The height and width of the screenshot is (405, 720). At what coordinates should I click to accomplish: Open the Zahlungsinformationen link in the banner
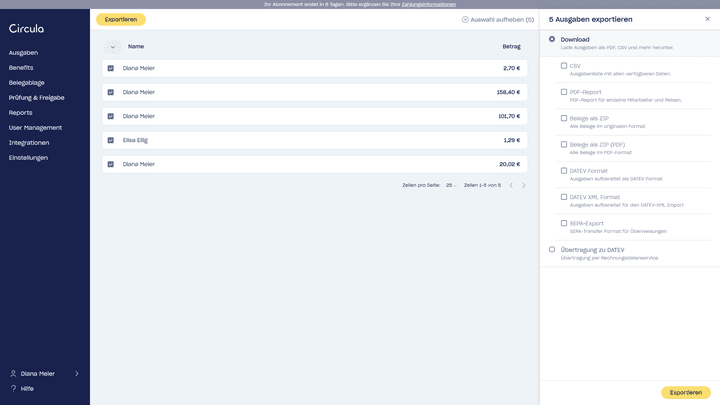428,4
